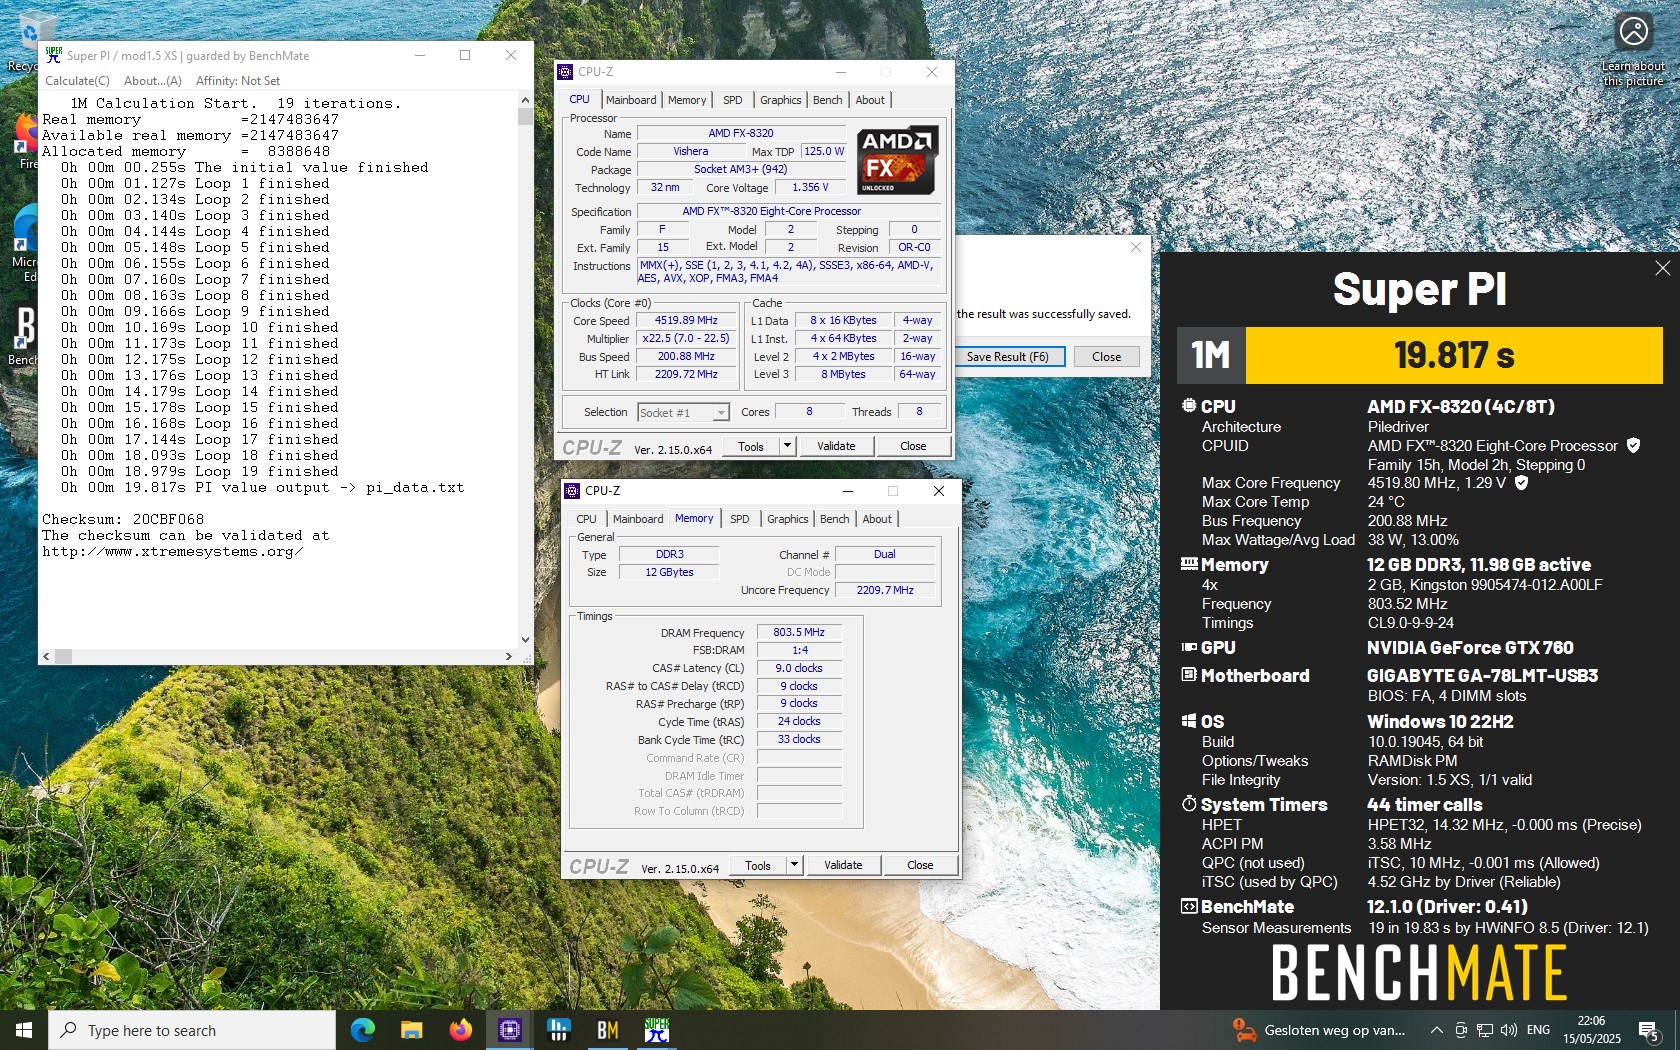
Task: Click Super PI horizontal scrollbar left arrow
Action: click(46, 657)
